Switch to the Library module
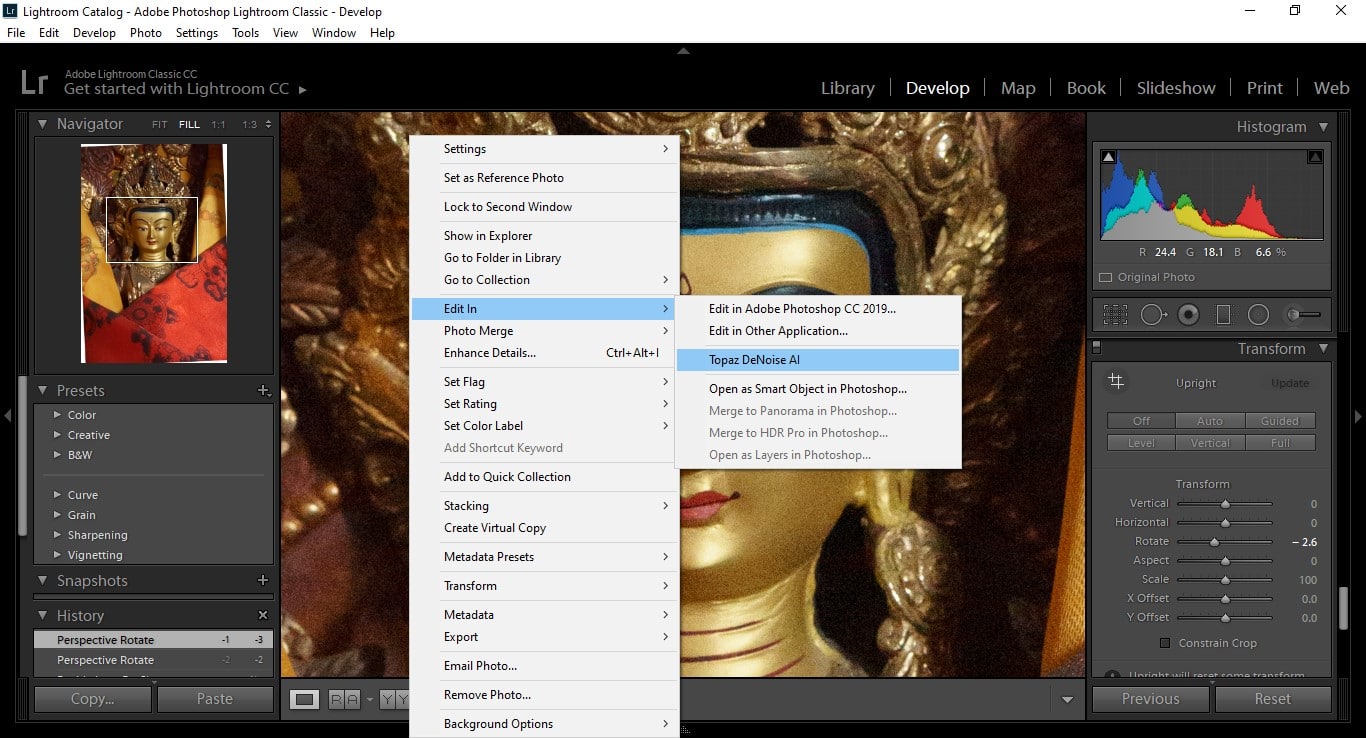 point(847,88)
